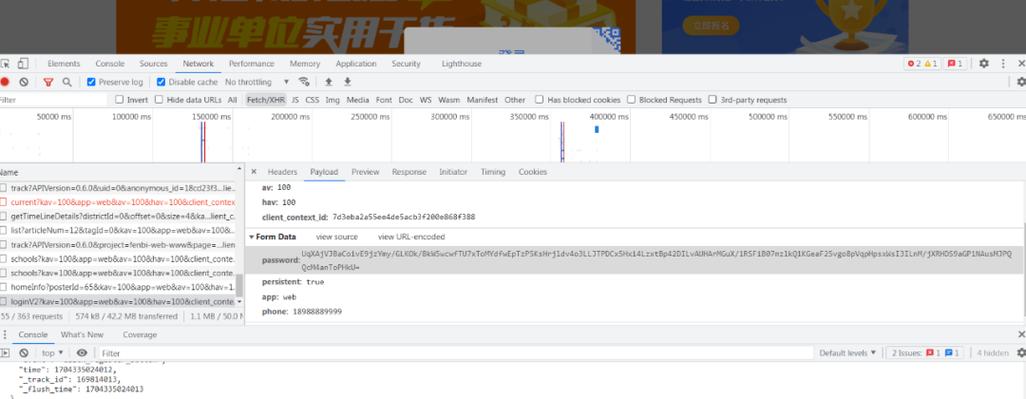Toggle the device toolbar icon

(x=23, y=63)
